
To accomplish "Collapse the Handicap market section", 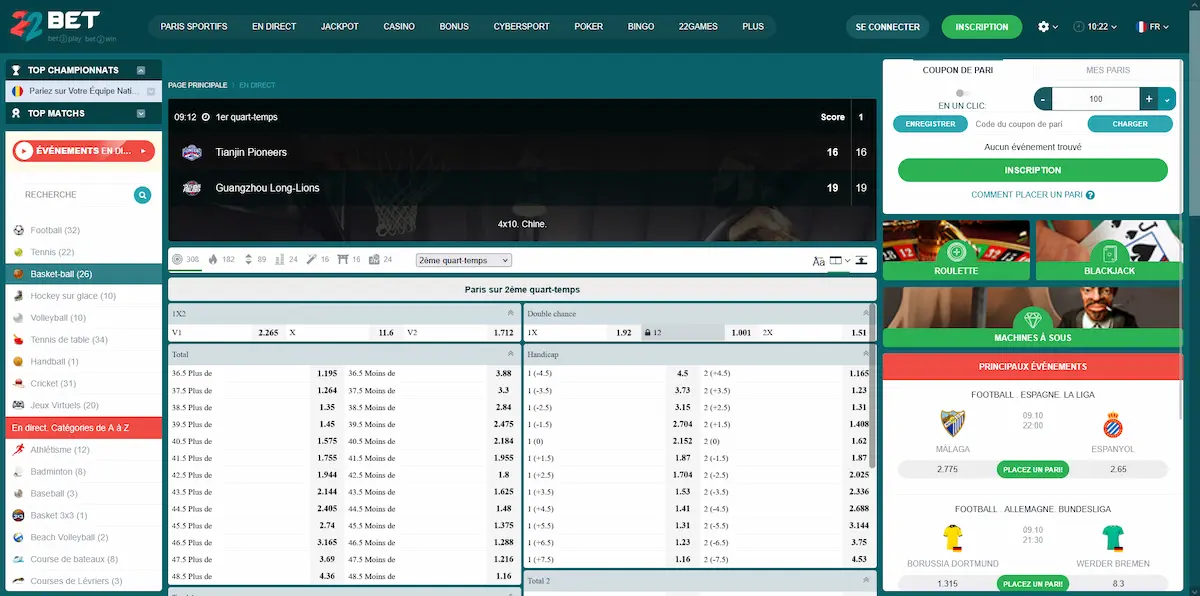I will (867, 354).
